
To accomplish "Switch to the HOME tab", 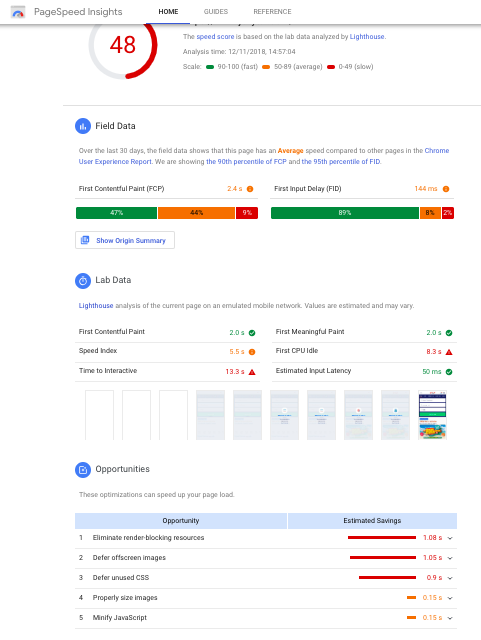I will pos(168,12).
